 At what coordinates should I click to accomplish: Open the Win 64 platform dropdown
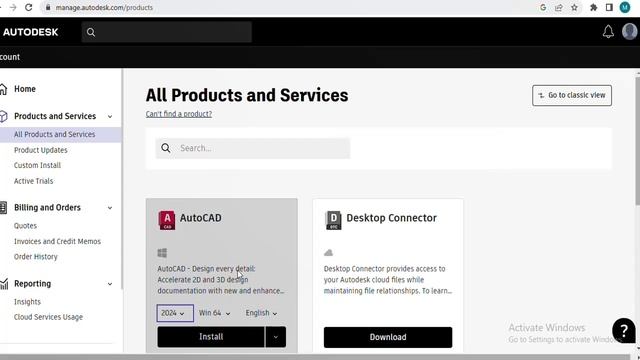(214, 313)
